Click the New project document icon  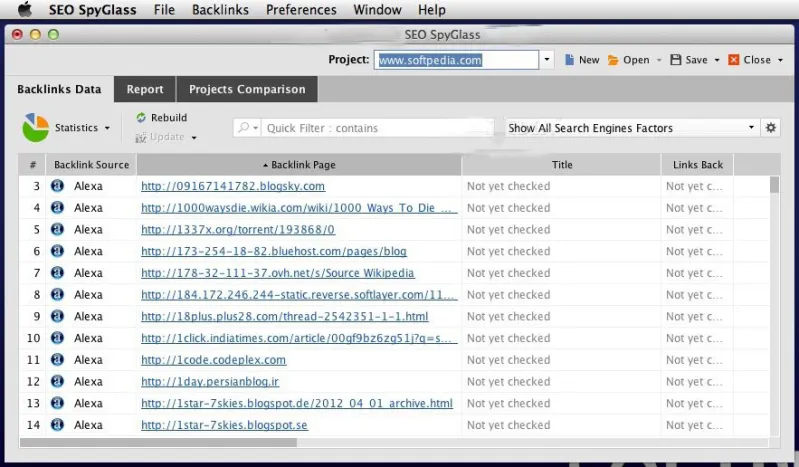pyautogui.click(x=569, y=60)
